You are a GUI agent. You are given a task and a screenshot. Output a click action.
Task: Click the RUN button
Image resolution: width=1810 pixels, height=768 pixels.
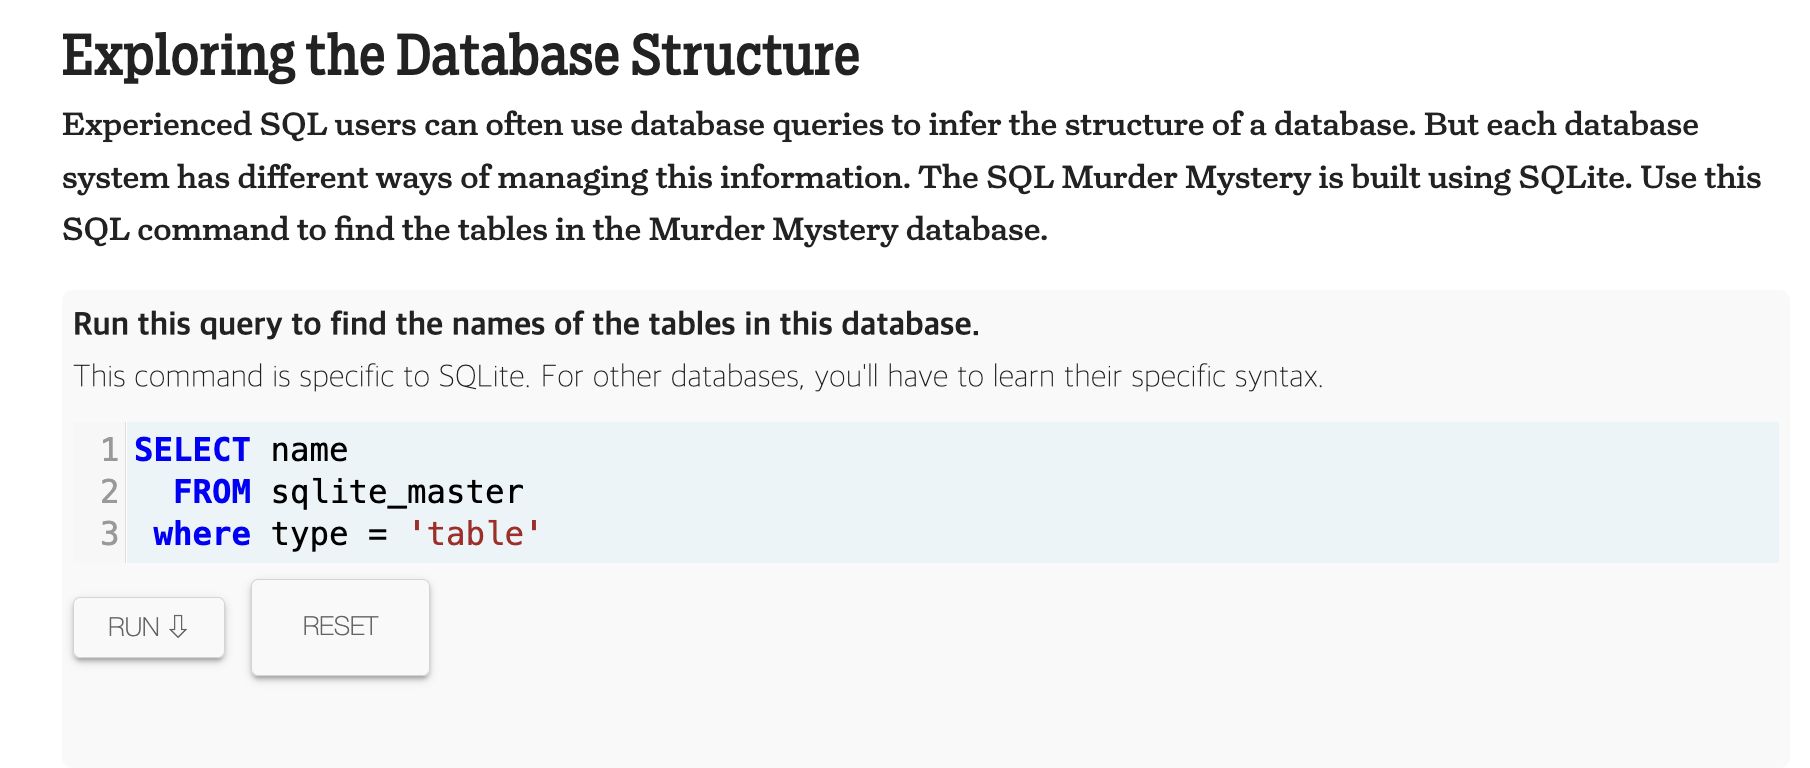tap(149, 627)
